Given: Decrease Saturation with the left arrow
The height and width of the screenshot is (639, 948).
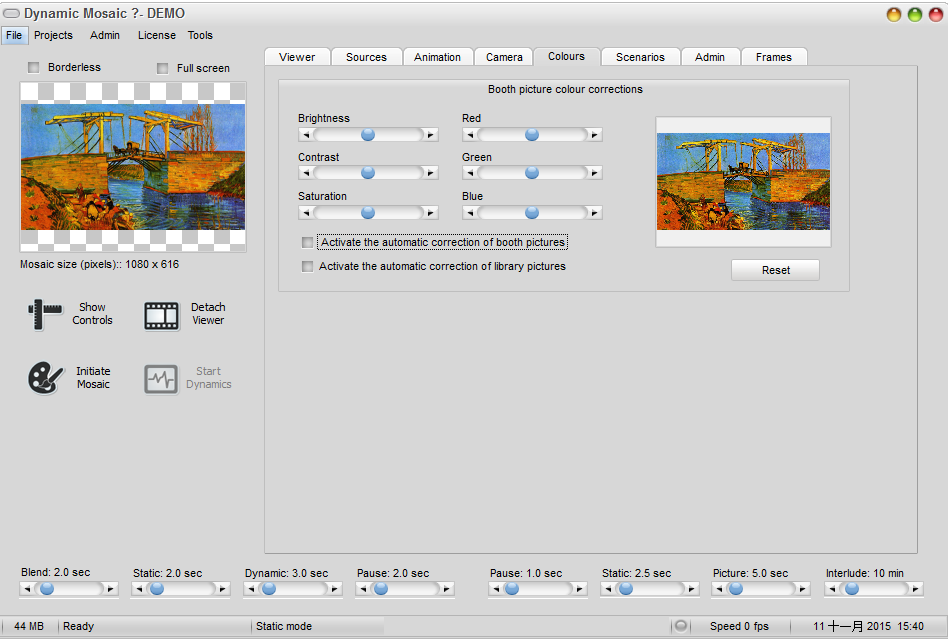Looking at the screenshot, I should pos(306,213).
